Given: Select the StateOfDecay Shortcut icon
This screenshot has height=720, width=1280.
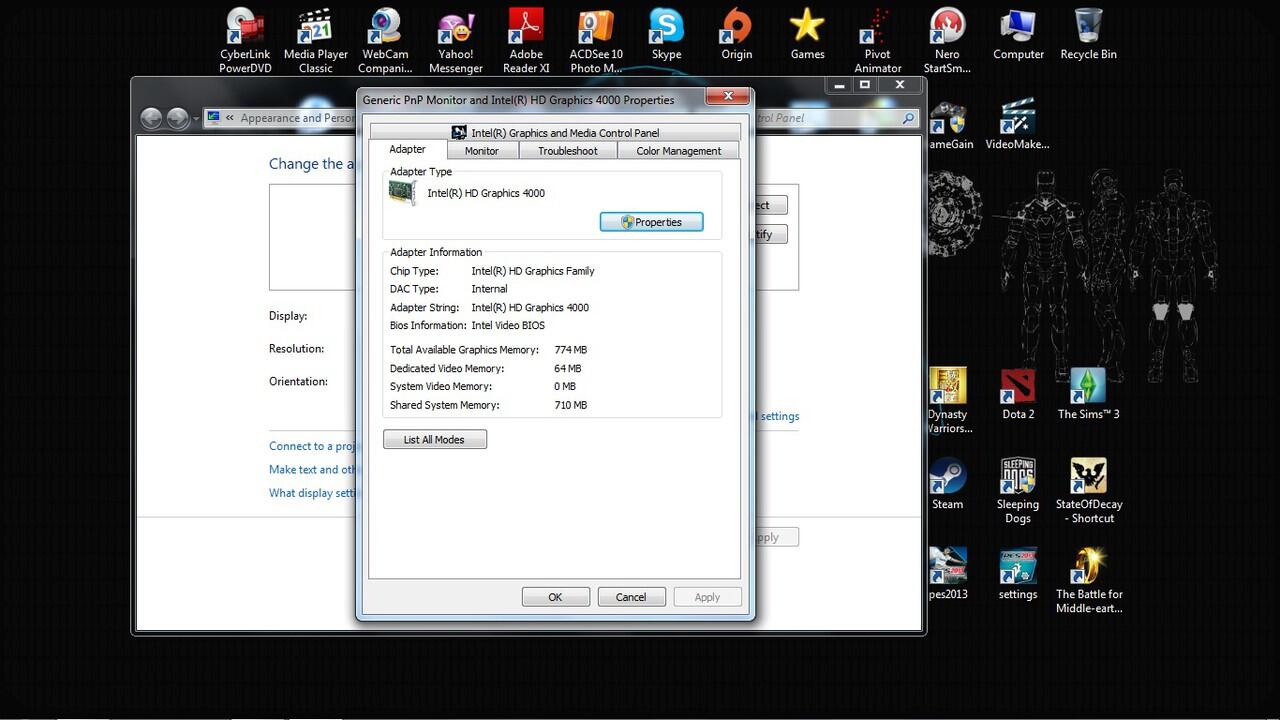Looking at the screenshot, I should point(1088,490).
